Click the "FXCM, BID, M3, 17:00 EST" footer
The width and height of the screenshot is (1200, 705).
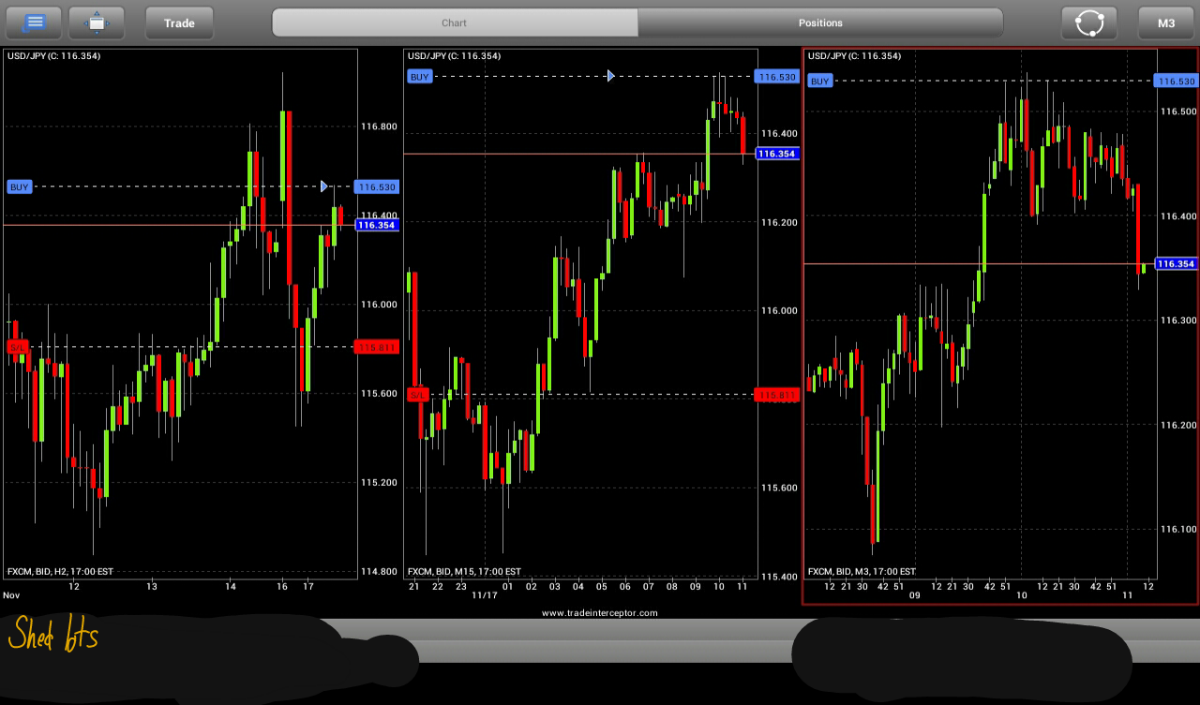[x=862, y=572]
